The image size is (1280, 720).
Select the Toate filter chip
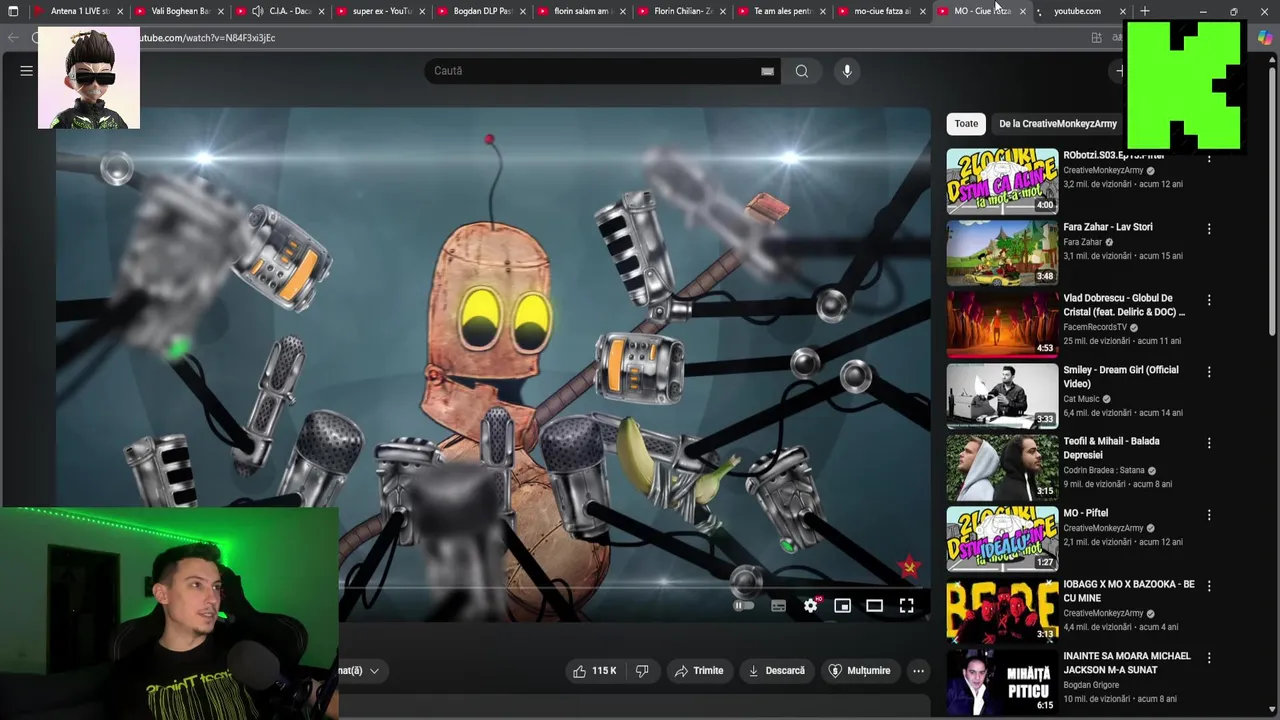966,124
